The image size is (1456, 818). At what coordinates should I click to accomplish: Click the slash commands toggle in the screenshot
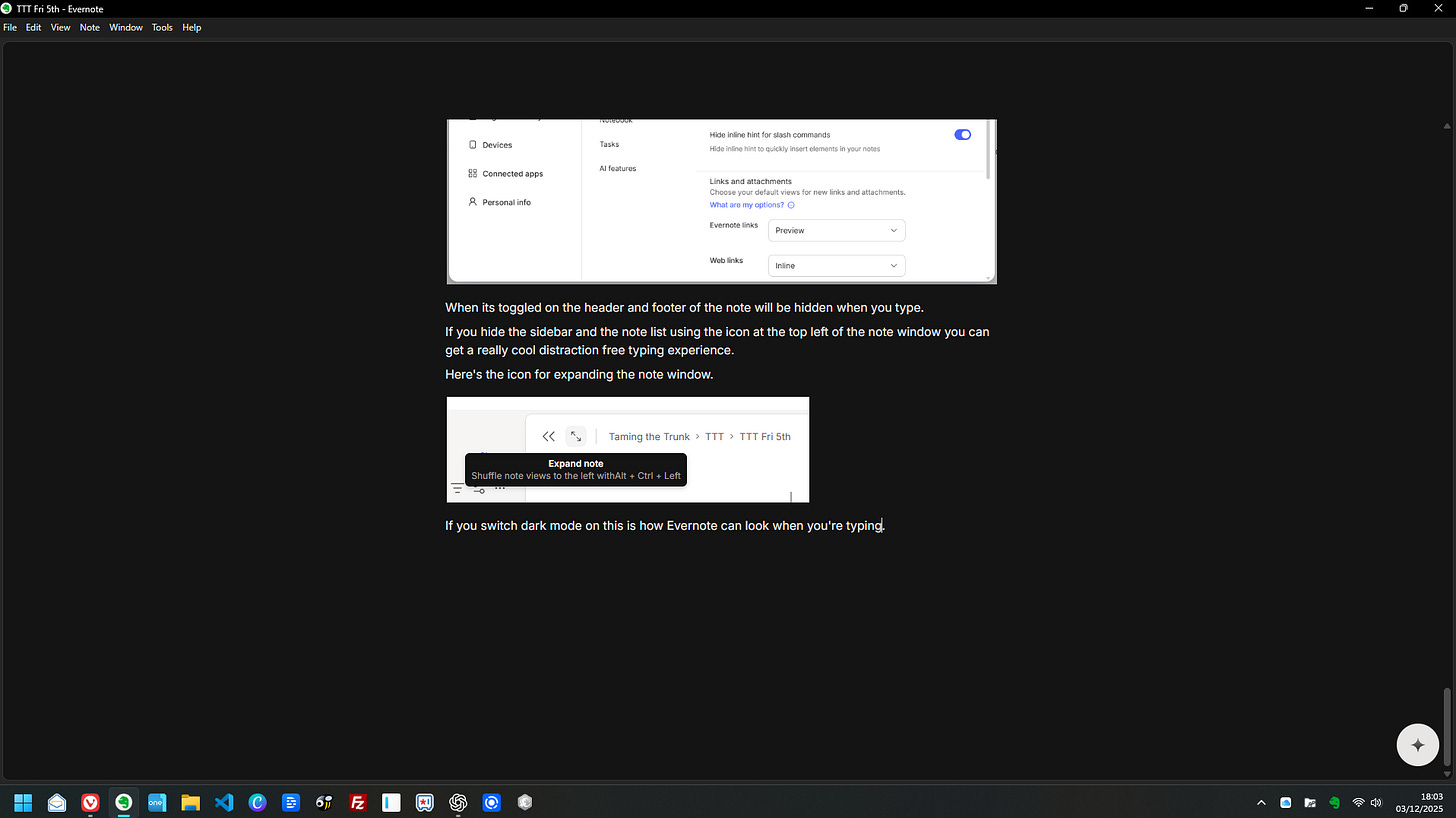962,134
